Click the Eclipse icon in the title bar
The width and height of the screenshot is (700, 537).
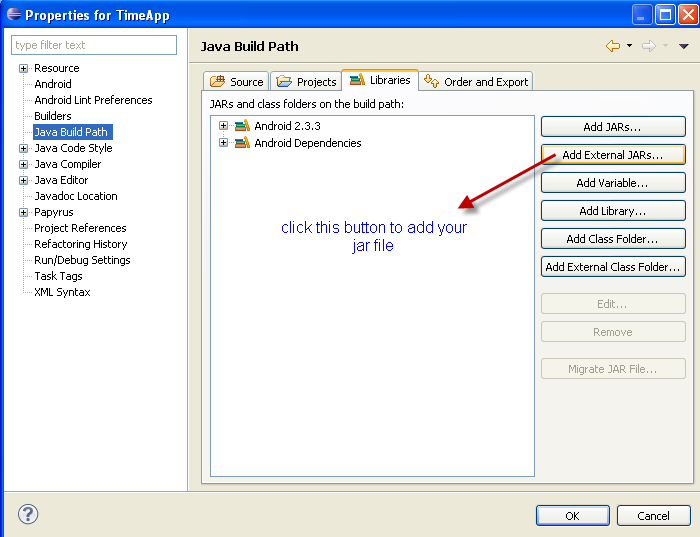pos(14,14)
